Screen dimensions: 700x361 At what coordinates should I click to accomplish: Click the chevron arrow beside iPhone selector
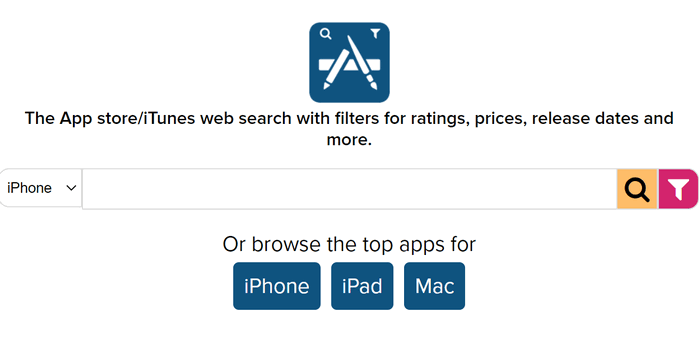(71, 188)
